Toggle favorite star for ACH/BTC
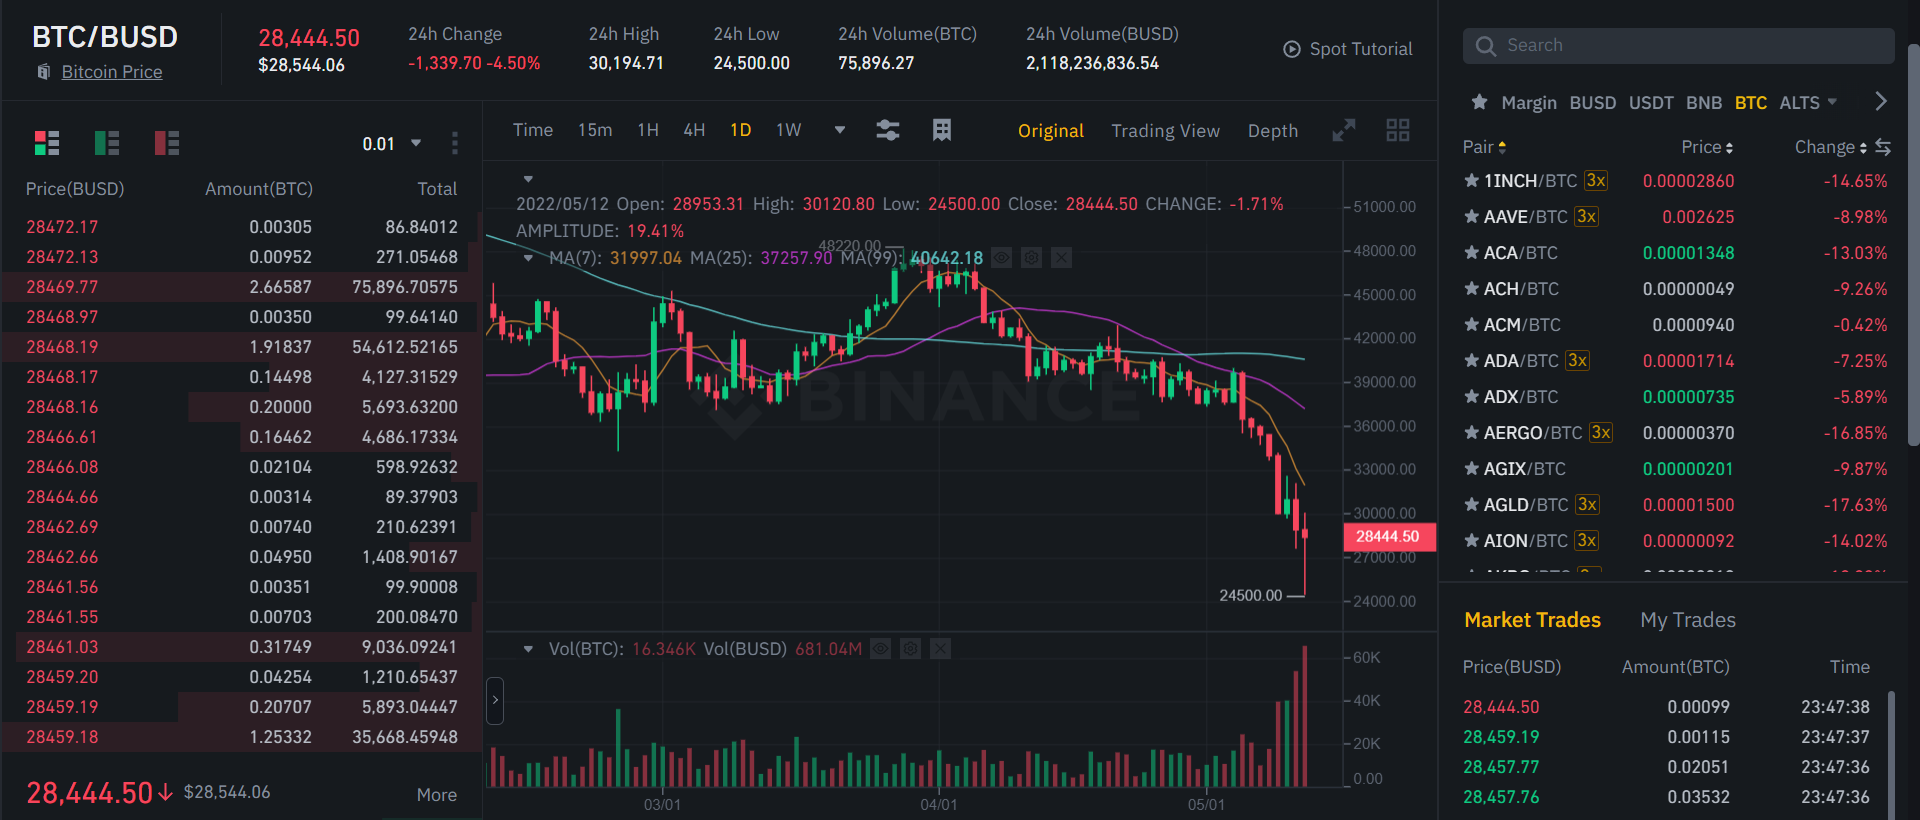Viewport: 1920px width, 820px height. (1471, 289)
